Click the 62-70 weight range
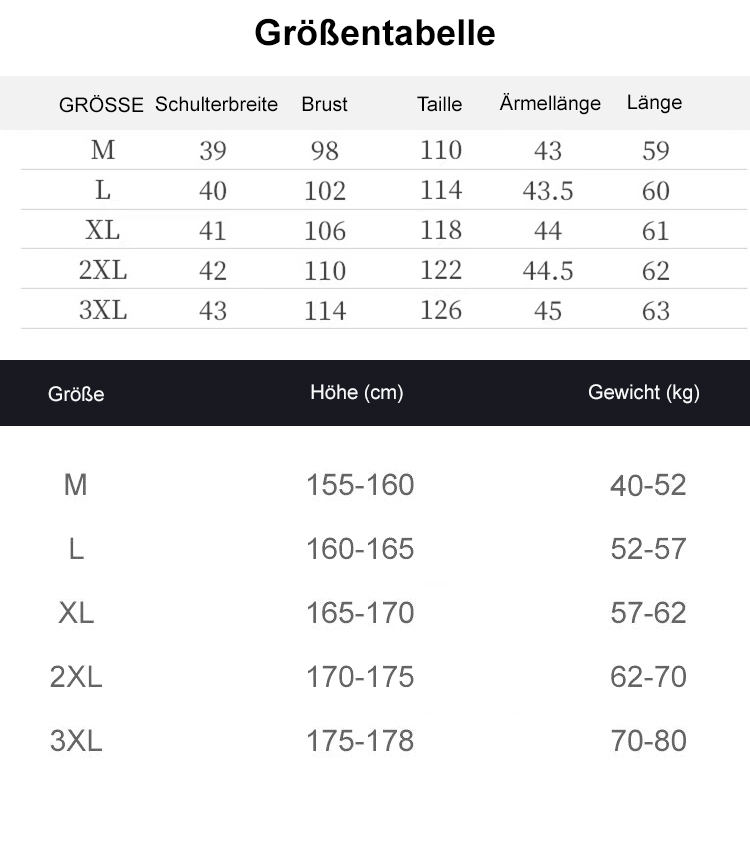 pyautogui.click(x=648, y=677)
